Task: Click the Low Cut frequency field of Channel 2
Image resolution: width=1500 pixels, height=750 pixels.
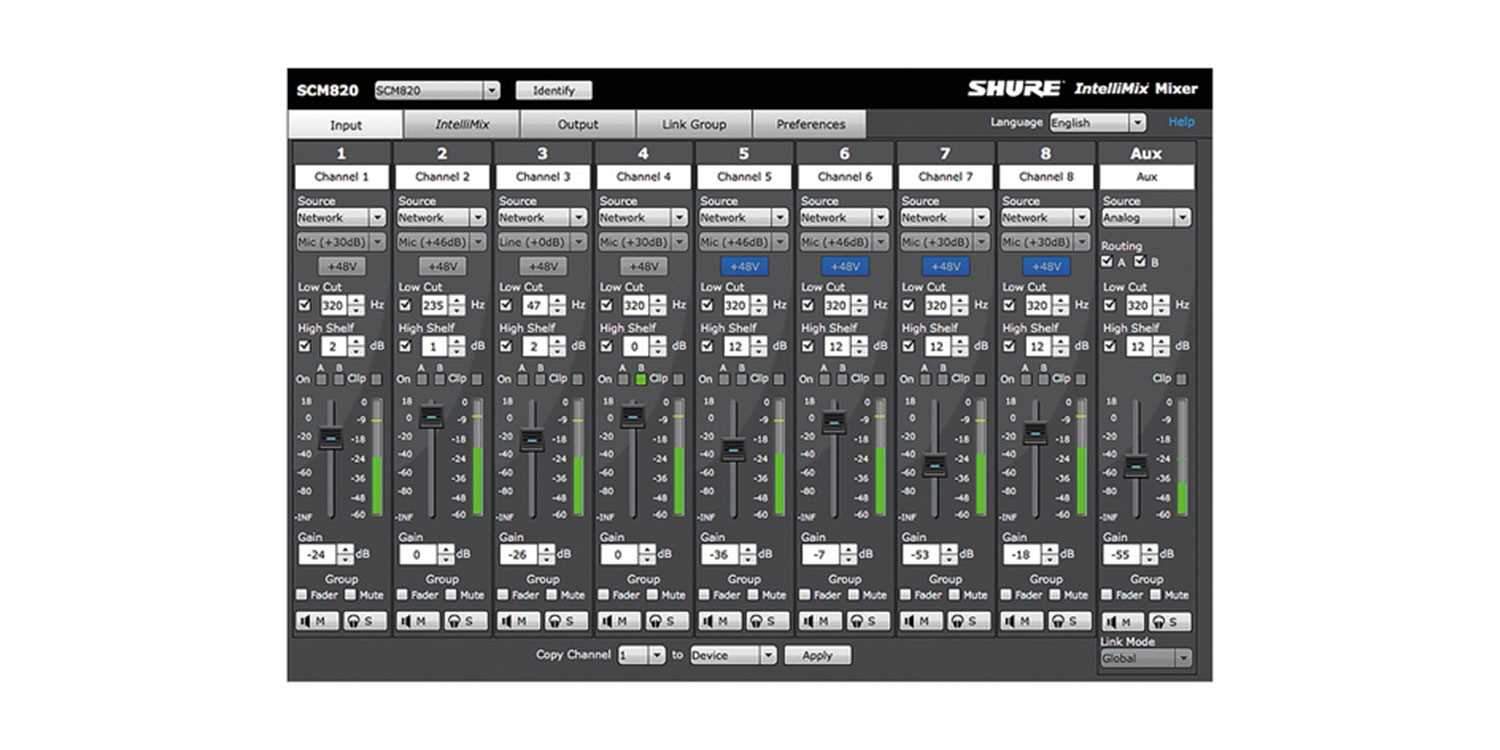Action: (x=434, y=305)
